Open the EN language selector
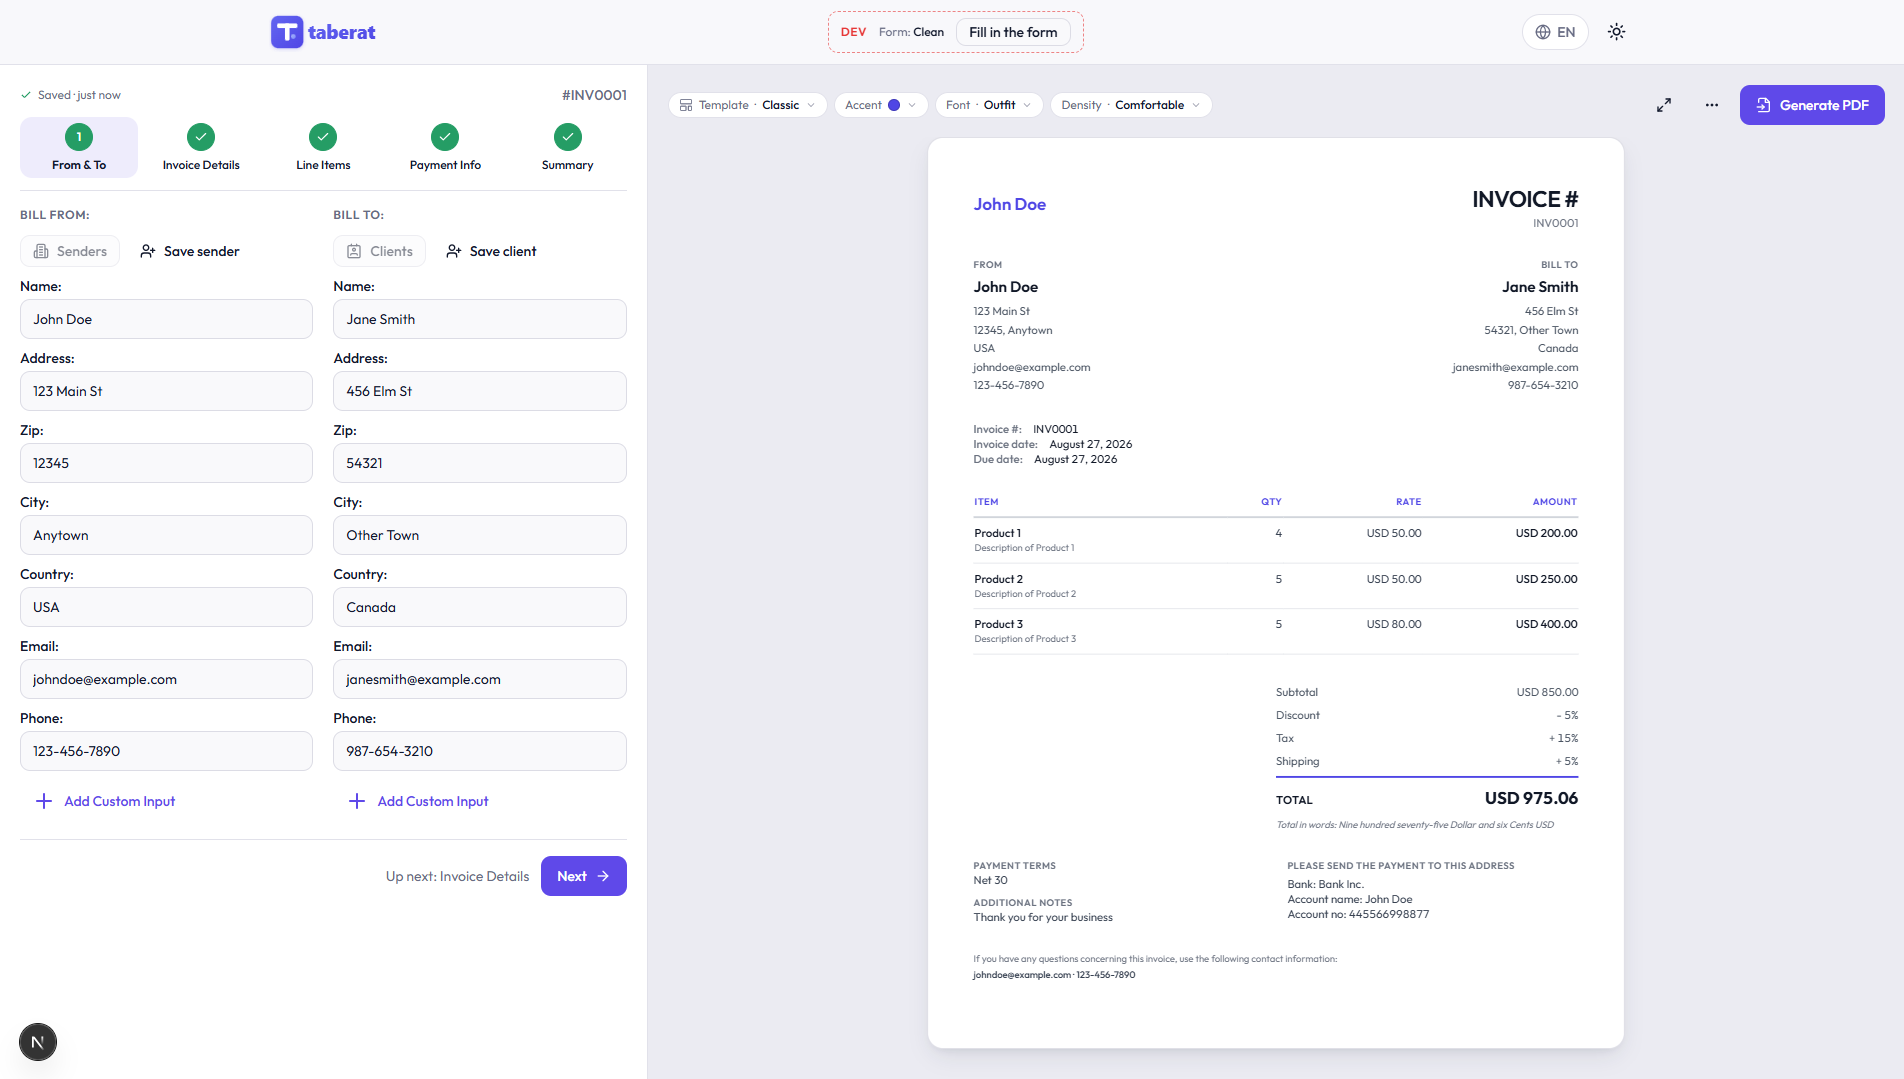The width and height of the screenshot is (1904, 1079). coord(1555,32)
